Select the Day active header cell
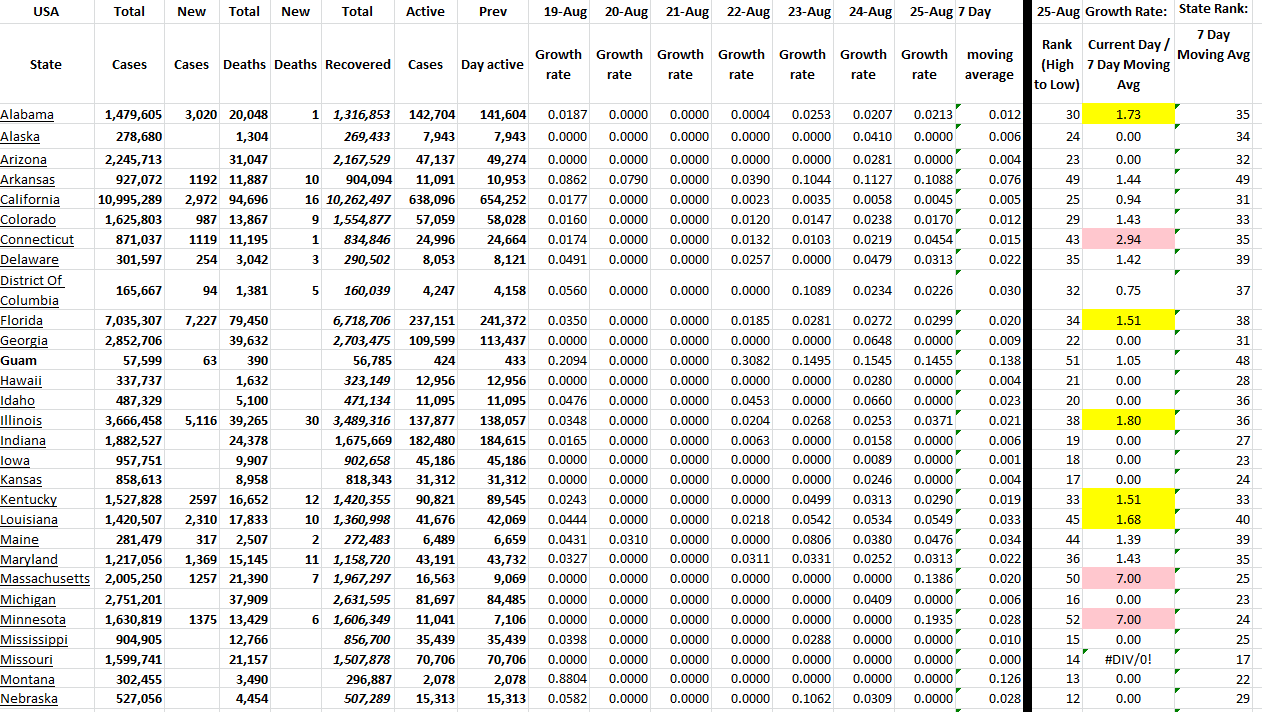Viewport: 1262px width, 712px height. [492, 64]
